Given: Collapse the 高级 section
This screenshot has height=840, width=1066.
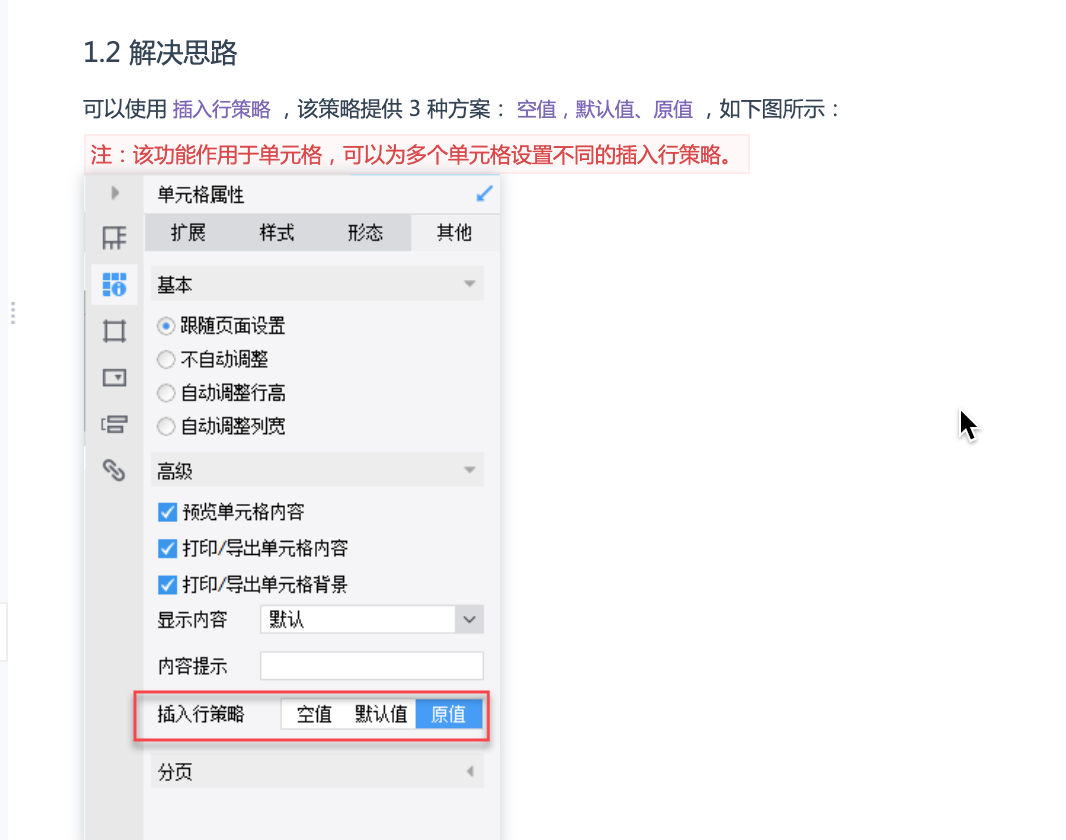Looking at the screenshot, I should tap(469, 470).
